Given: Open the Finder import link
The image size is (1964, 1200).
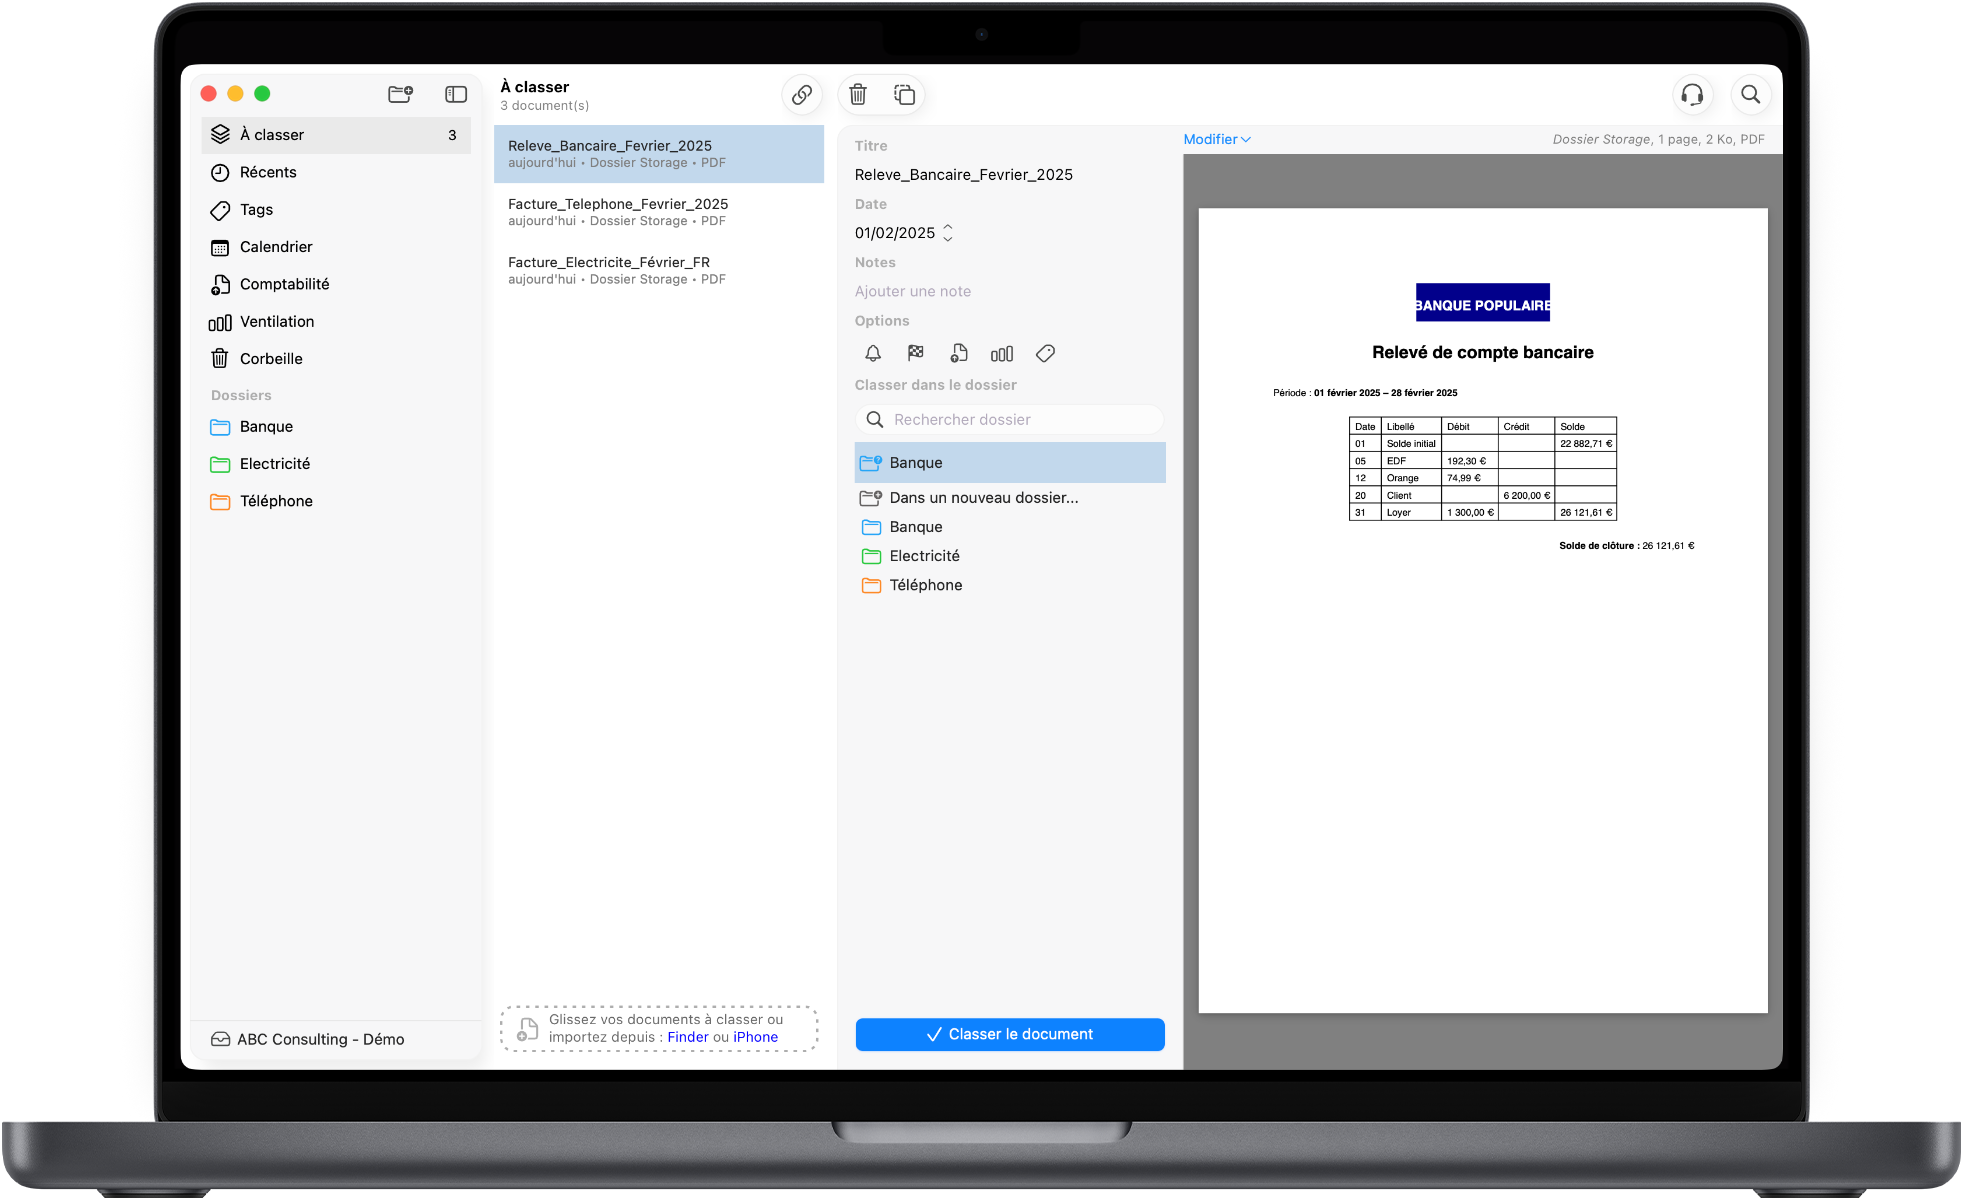Looking at the screenshot, I should 687,1037.
